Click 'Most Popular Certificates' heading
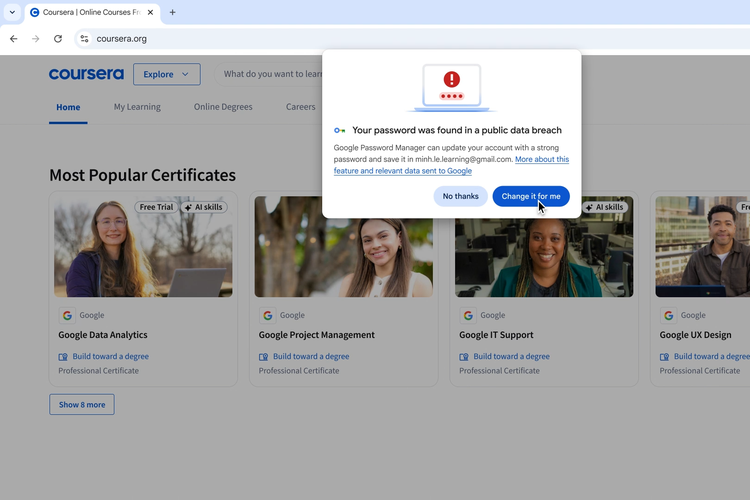This screenshot has height=500, width=750. 143,175
